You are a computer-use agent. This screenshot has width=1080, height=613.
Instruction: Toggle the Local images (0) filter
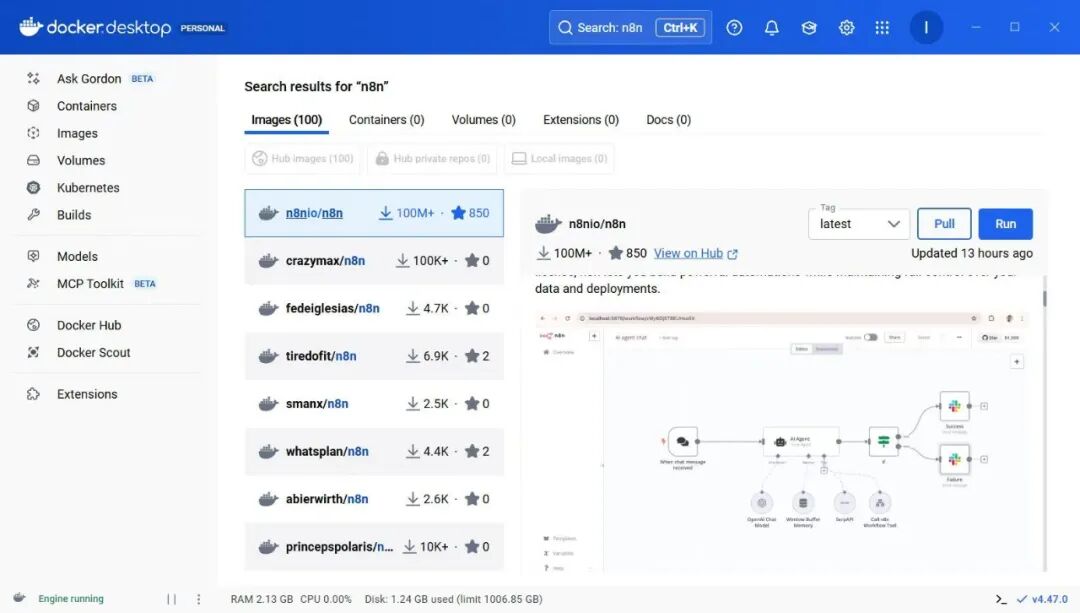(x=559, y=158)
